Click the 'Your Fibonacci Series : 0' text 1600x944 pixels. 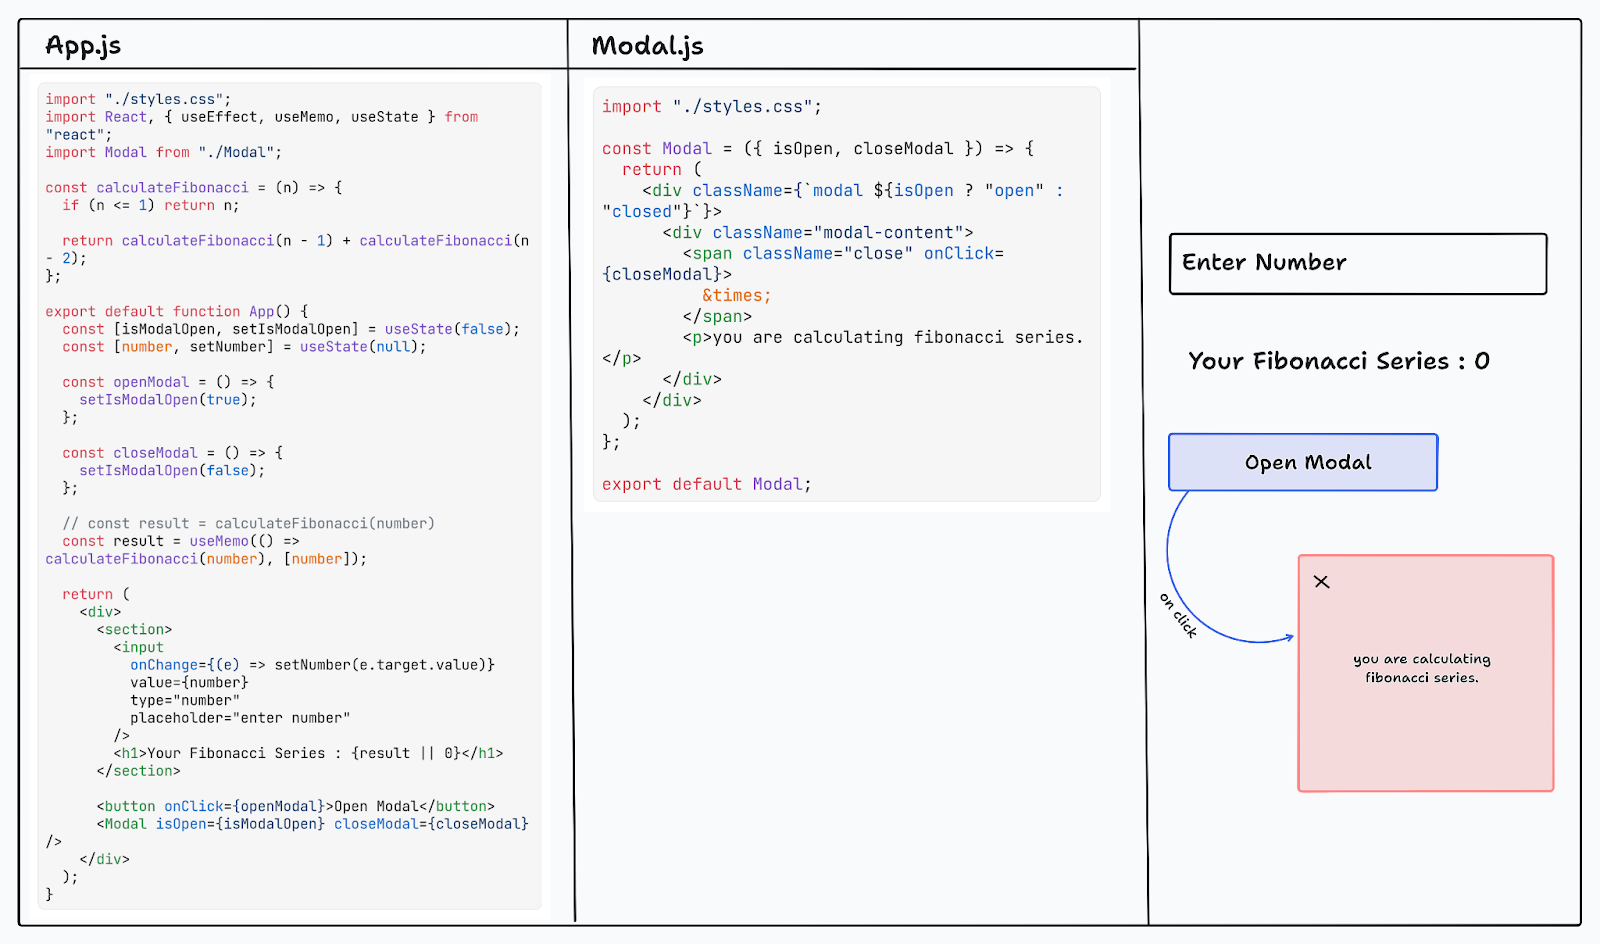1339,361
